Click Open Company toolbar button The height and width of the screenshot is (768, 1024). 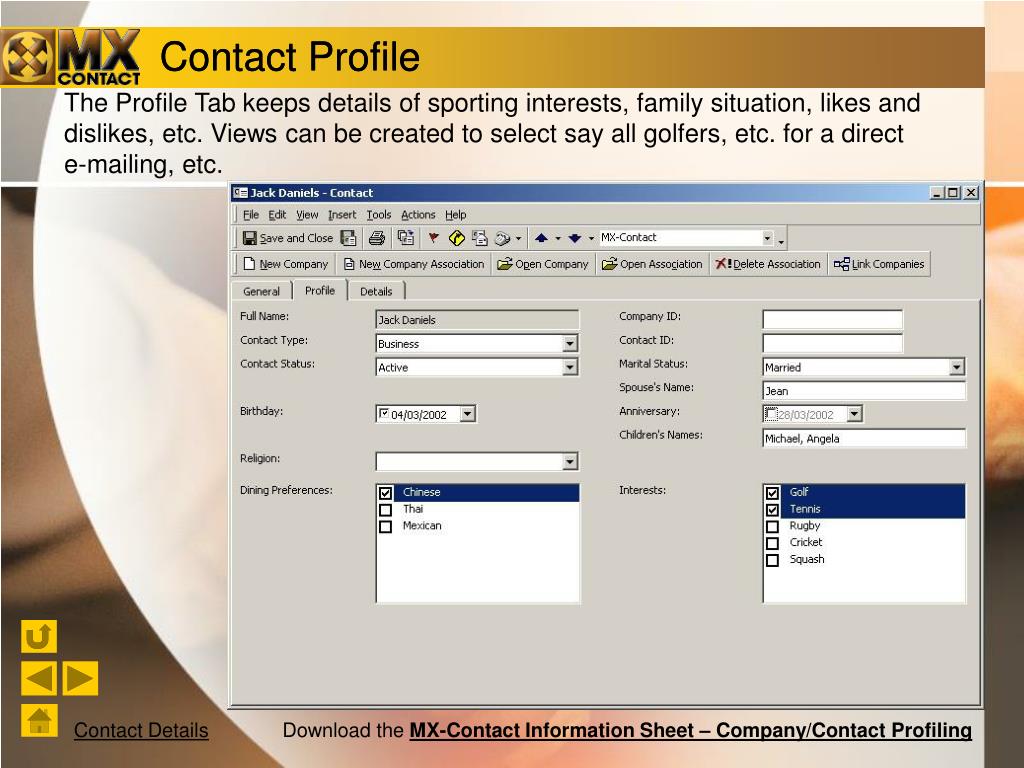tap(543, 264)
